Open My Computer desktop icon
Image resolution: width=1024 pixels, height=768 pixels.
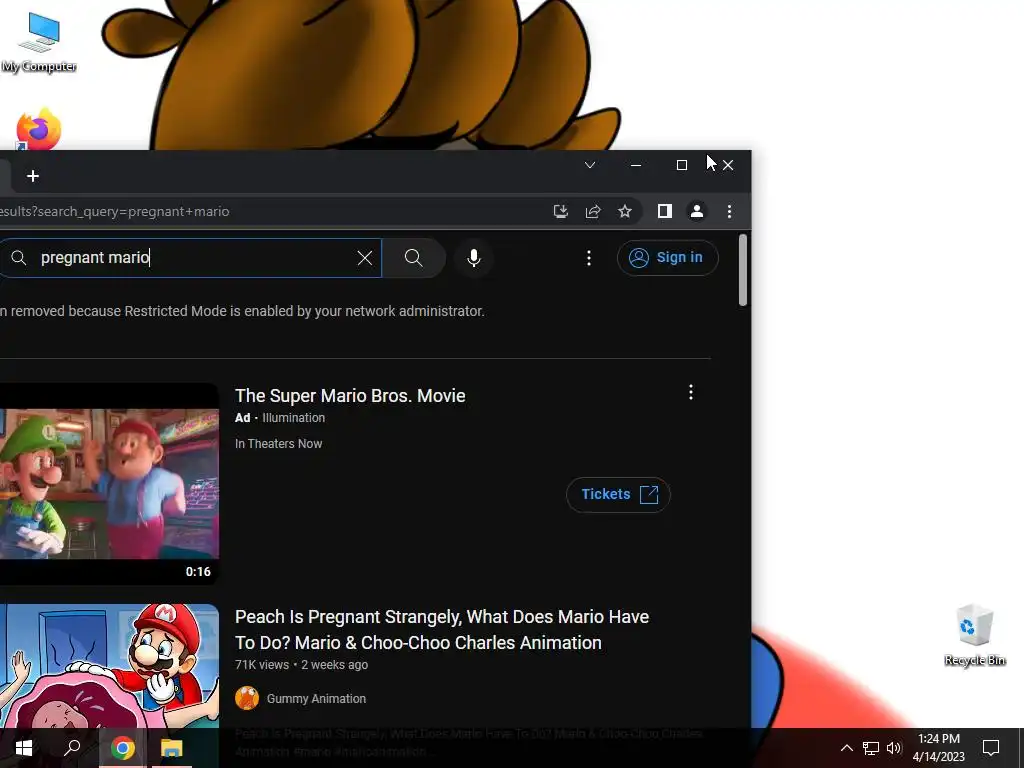39,41
